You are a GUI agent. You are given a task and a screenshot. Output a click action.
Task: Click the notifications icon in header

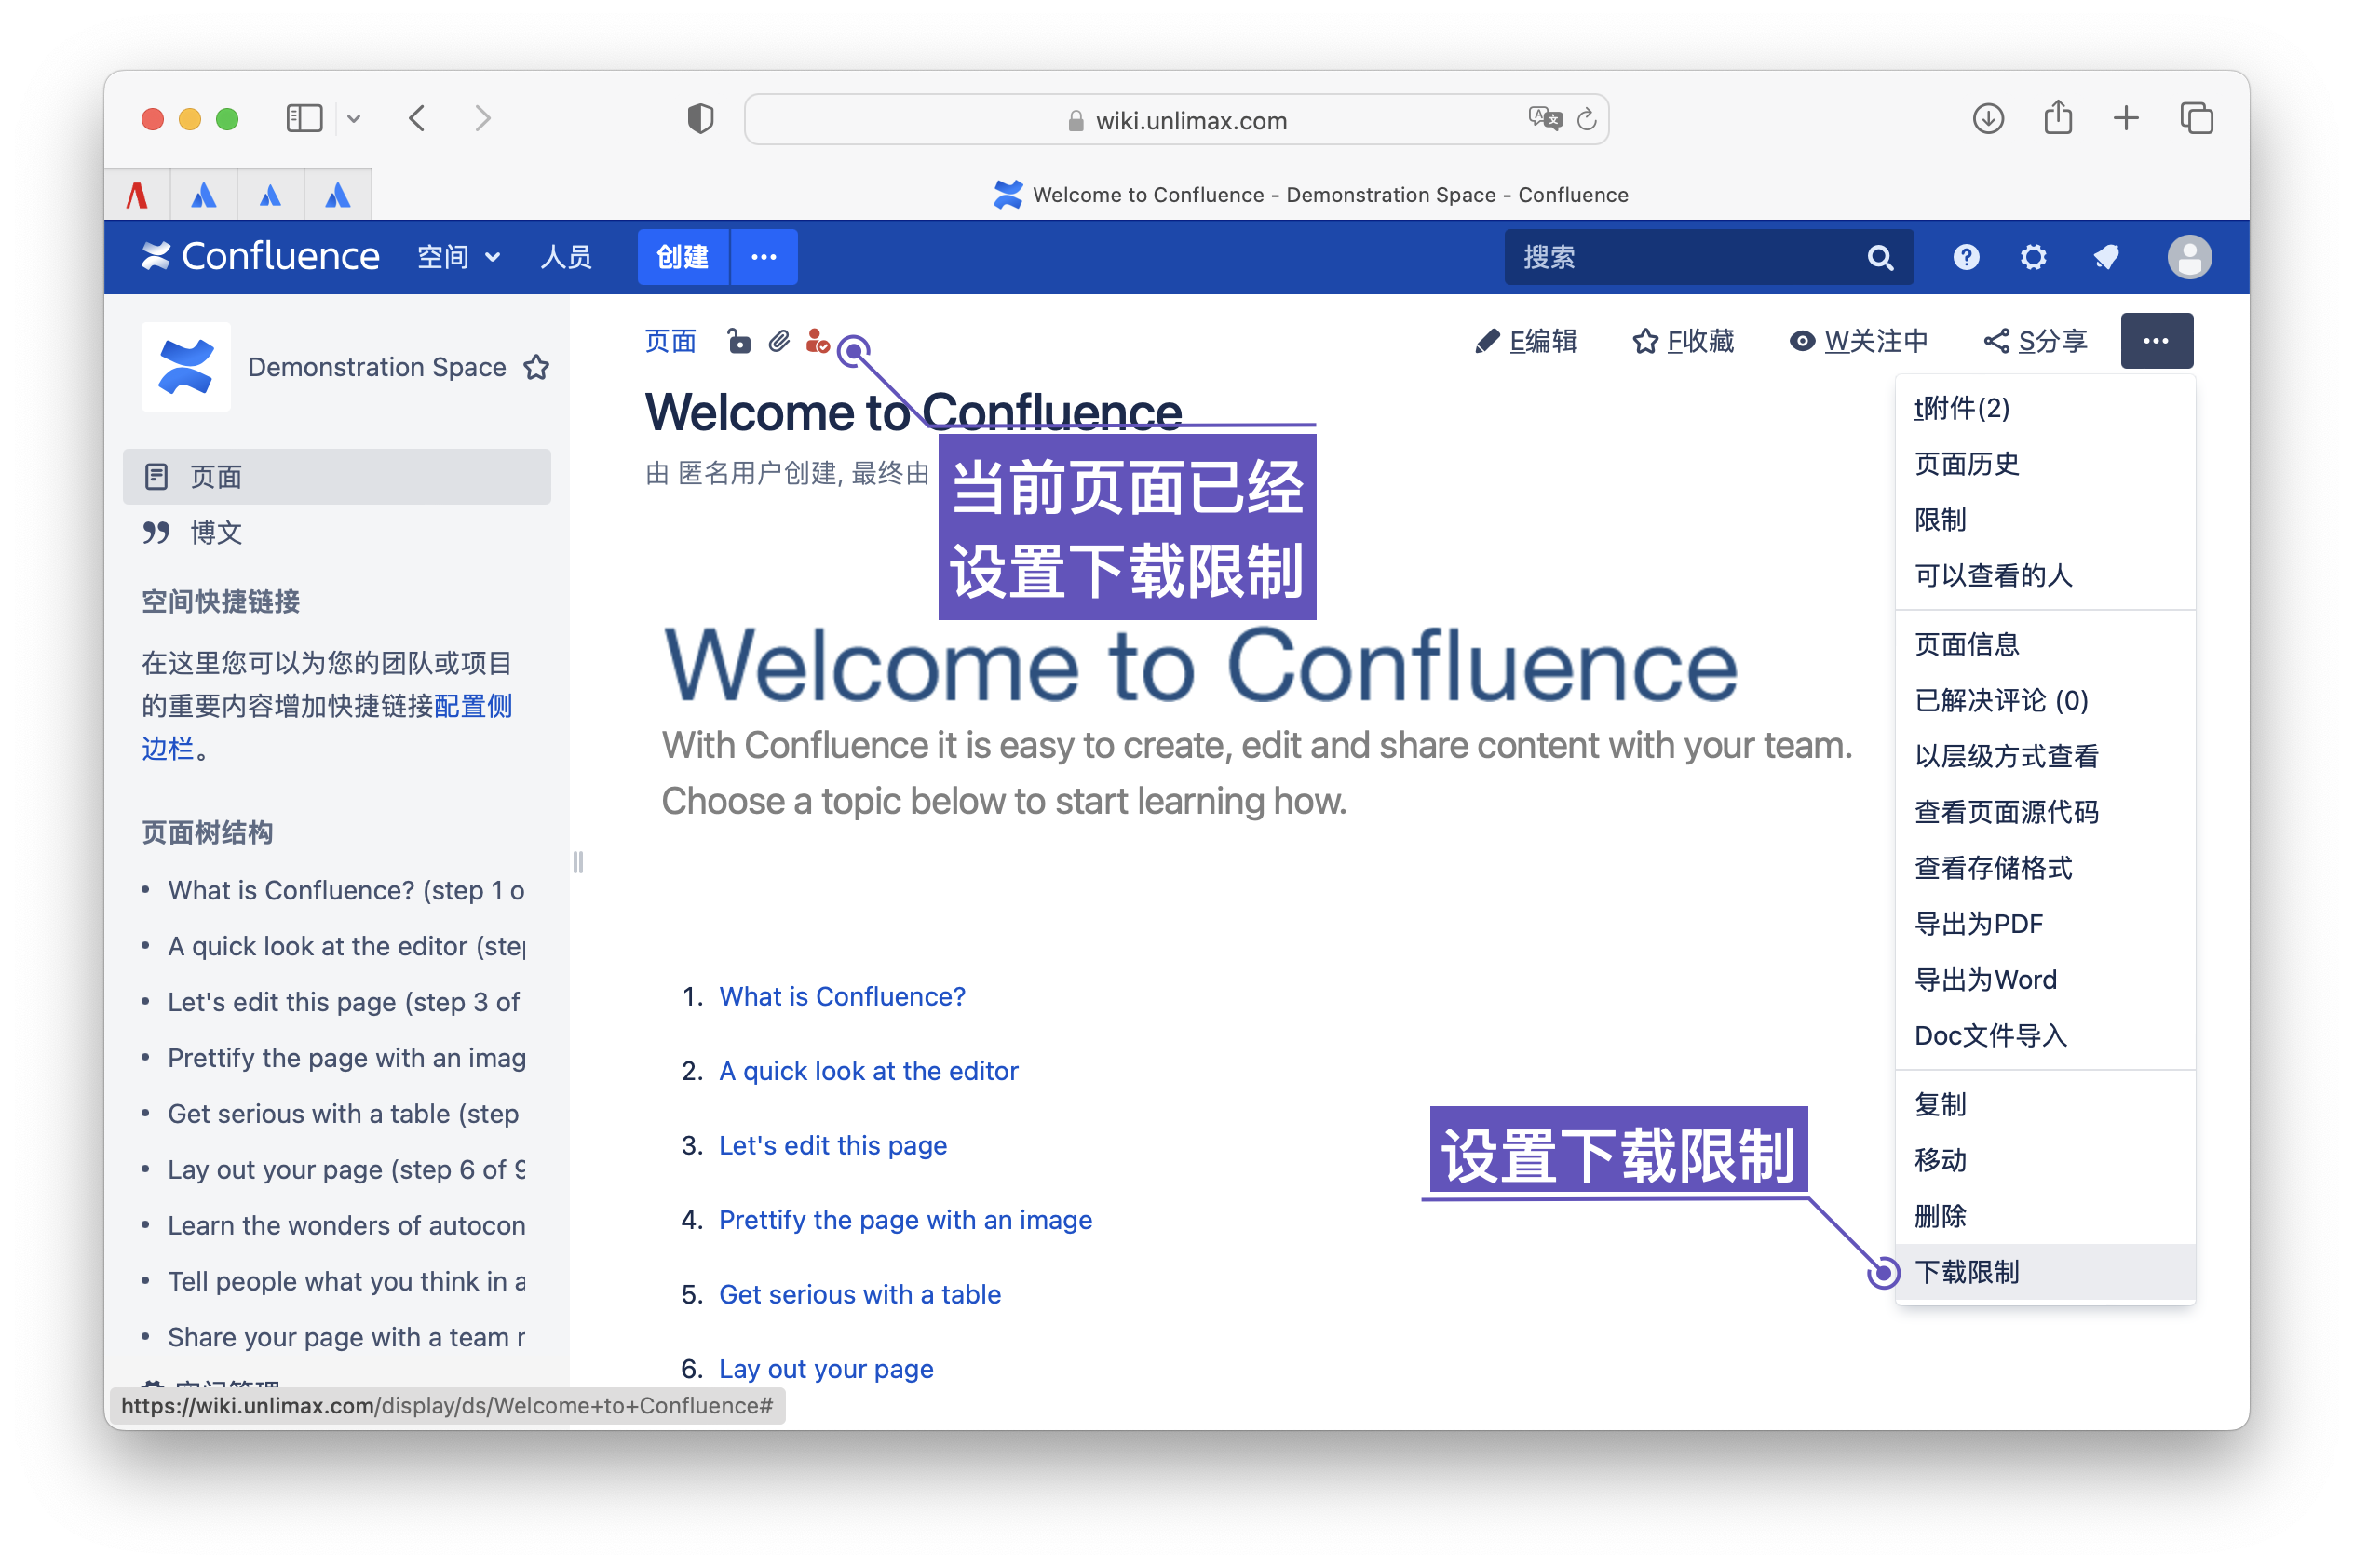2105,257
